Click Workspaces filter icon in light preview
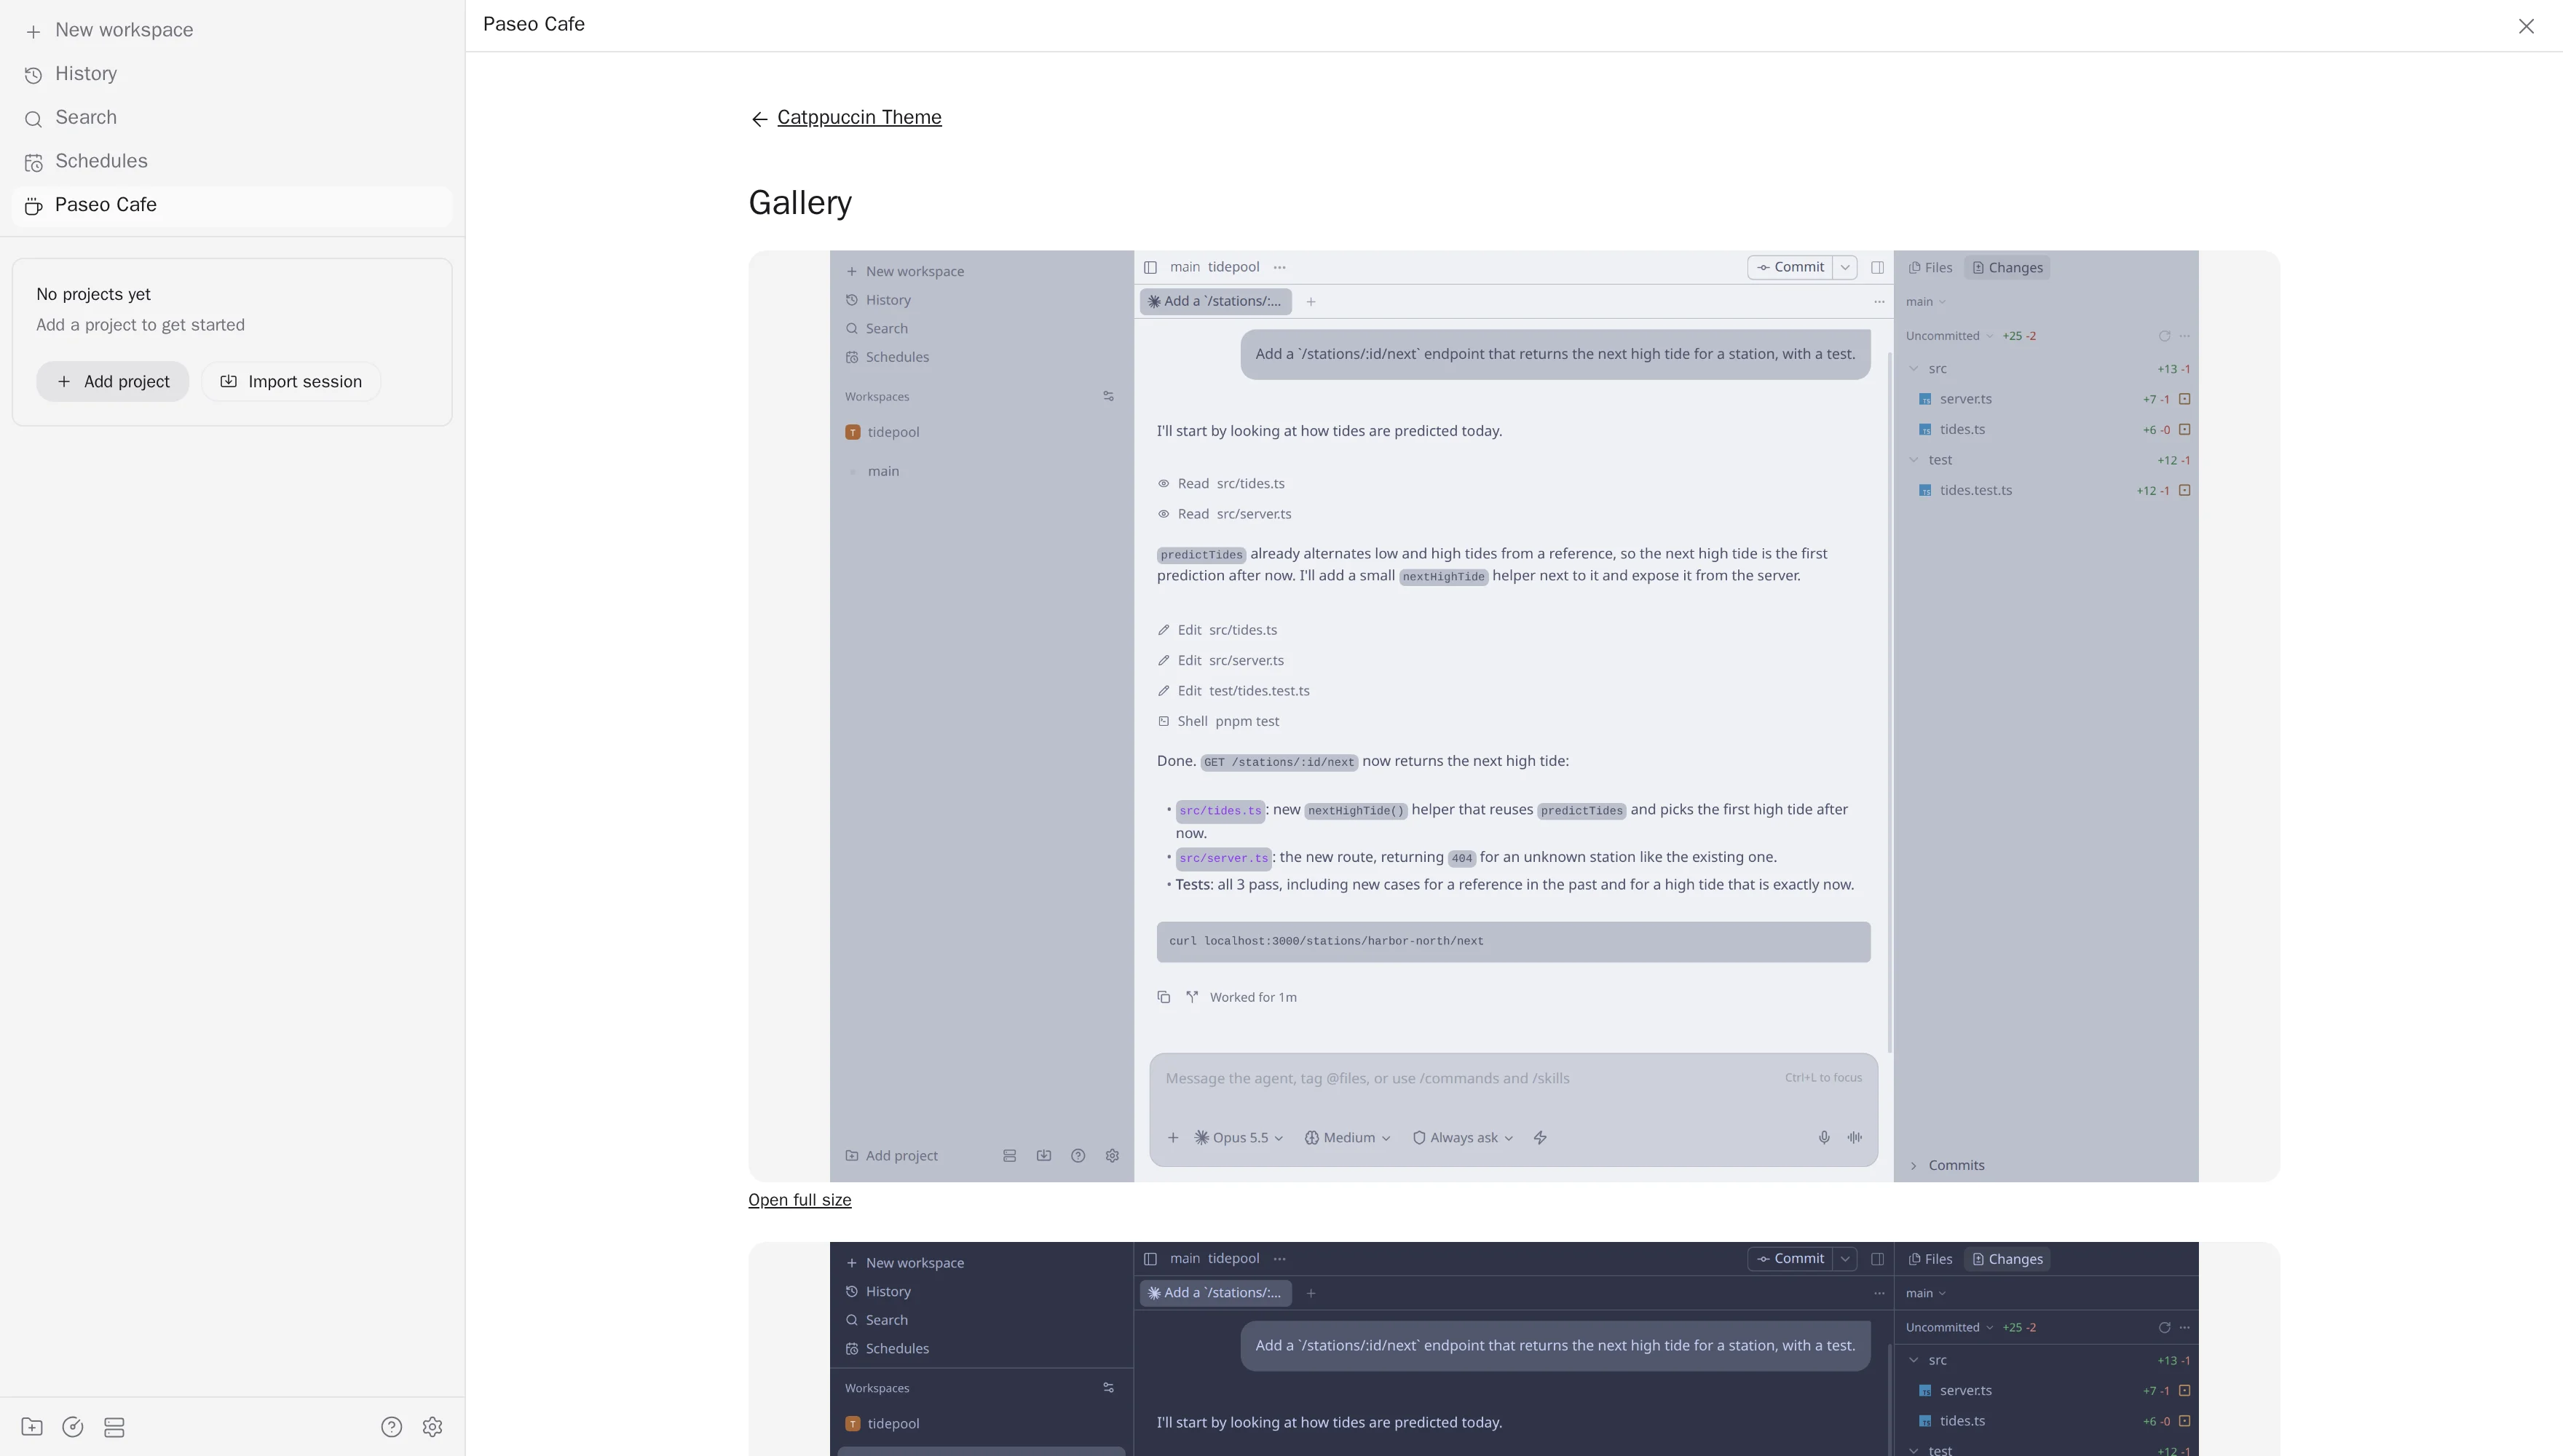 pos(1108,397)
